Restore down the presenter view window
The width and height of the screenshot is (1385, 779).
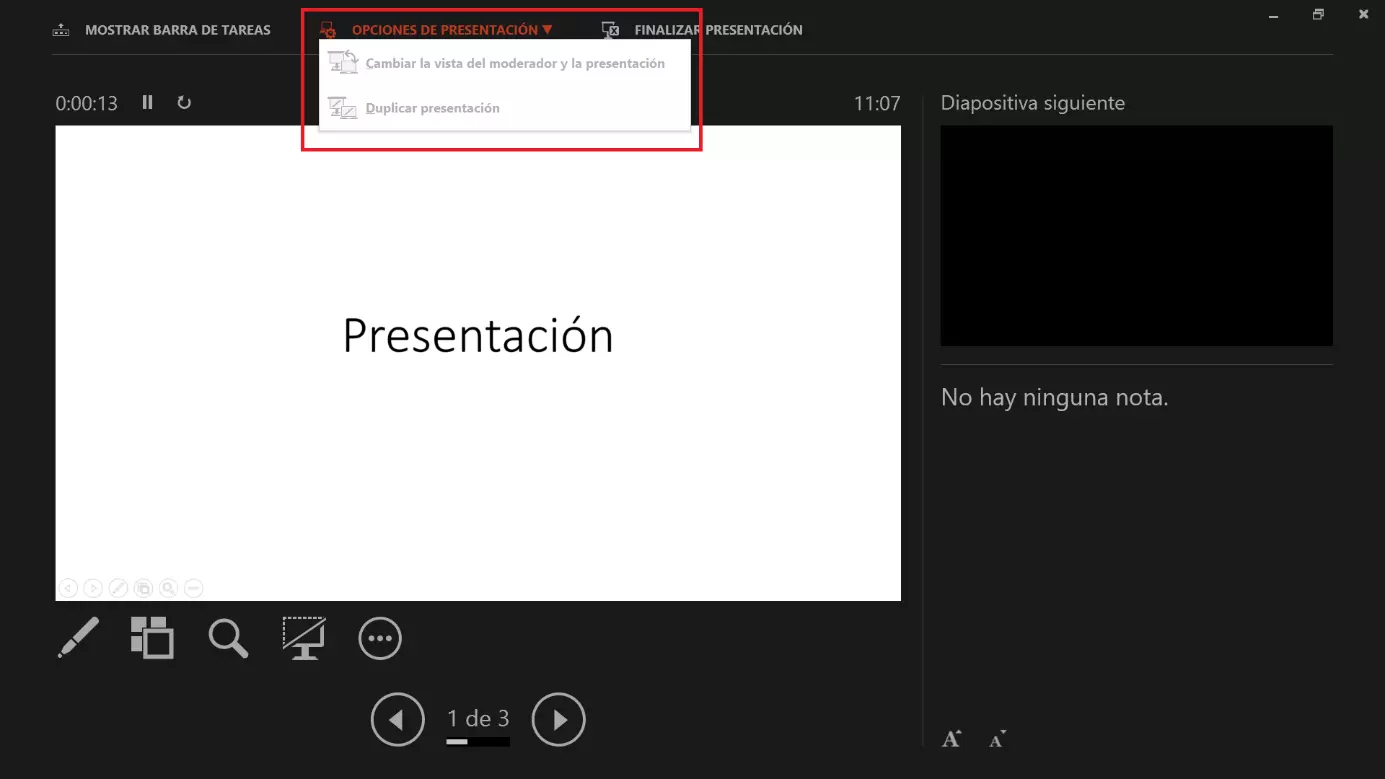(1318, 14)
